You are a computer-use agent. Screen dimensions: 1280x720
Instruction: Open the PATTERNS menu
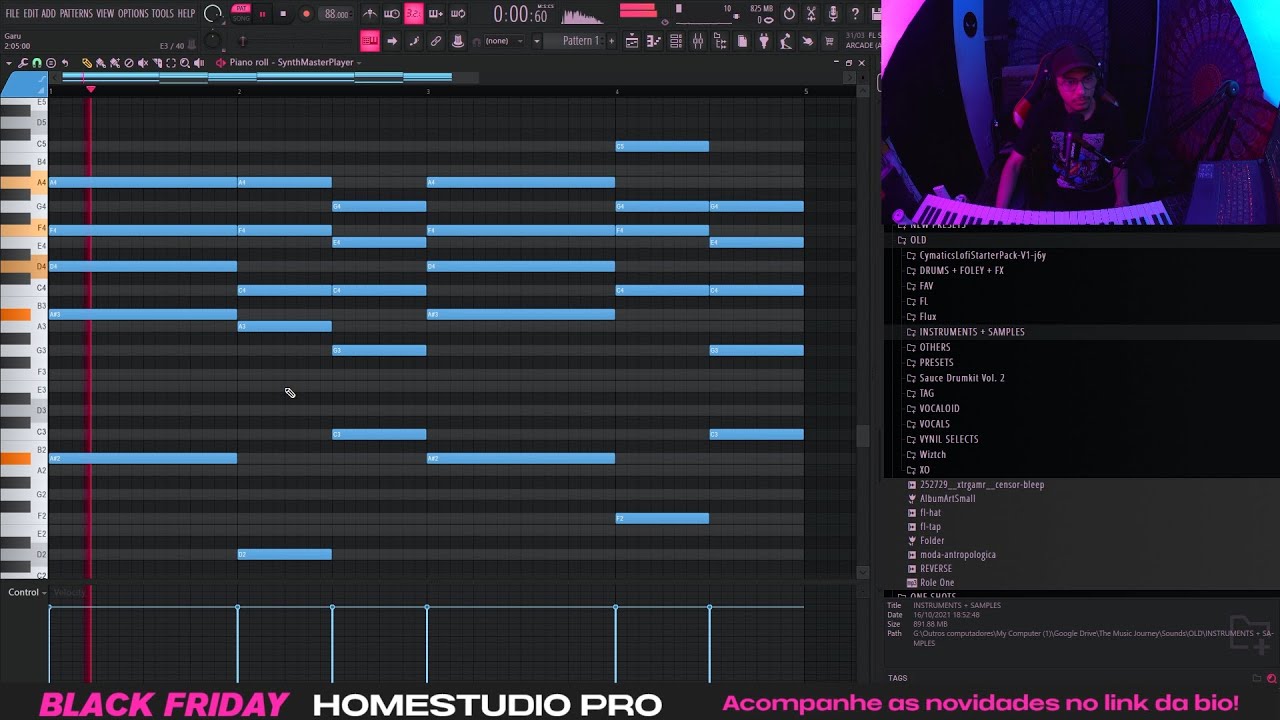[76, 13]
